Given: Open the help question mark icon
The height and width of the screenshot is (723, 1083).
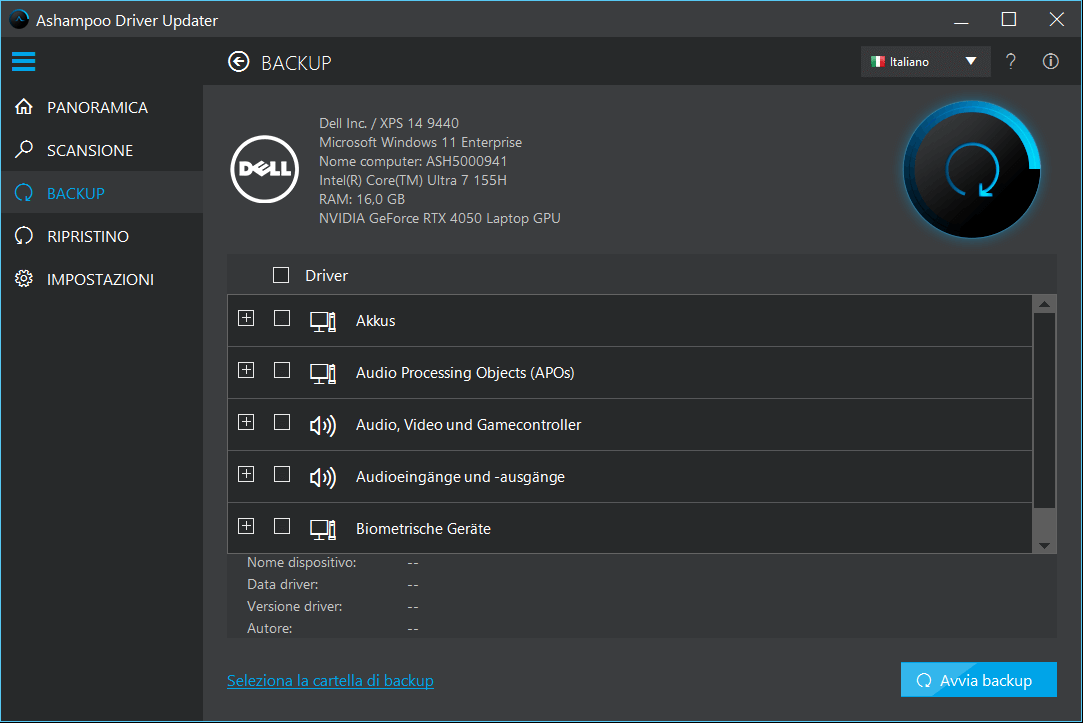Looking at the screenshot, I should [x=1010, y=61].
